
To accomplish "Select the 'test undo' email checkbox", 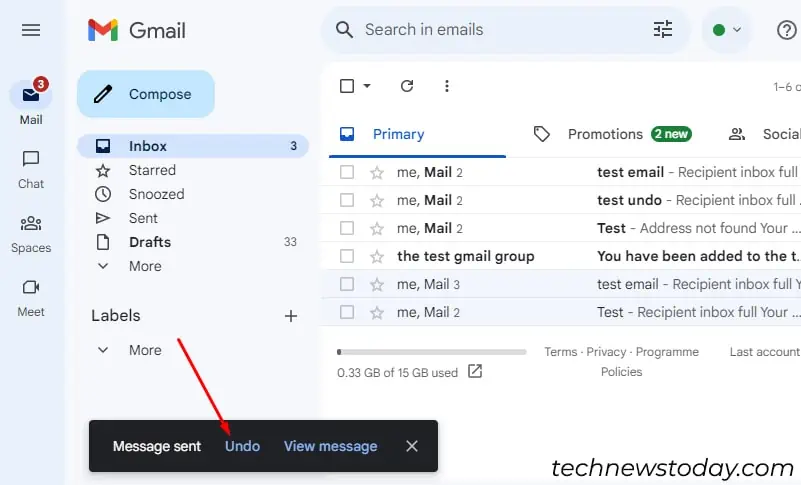I will coord(347,200).
